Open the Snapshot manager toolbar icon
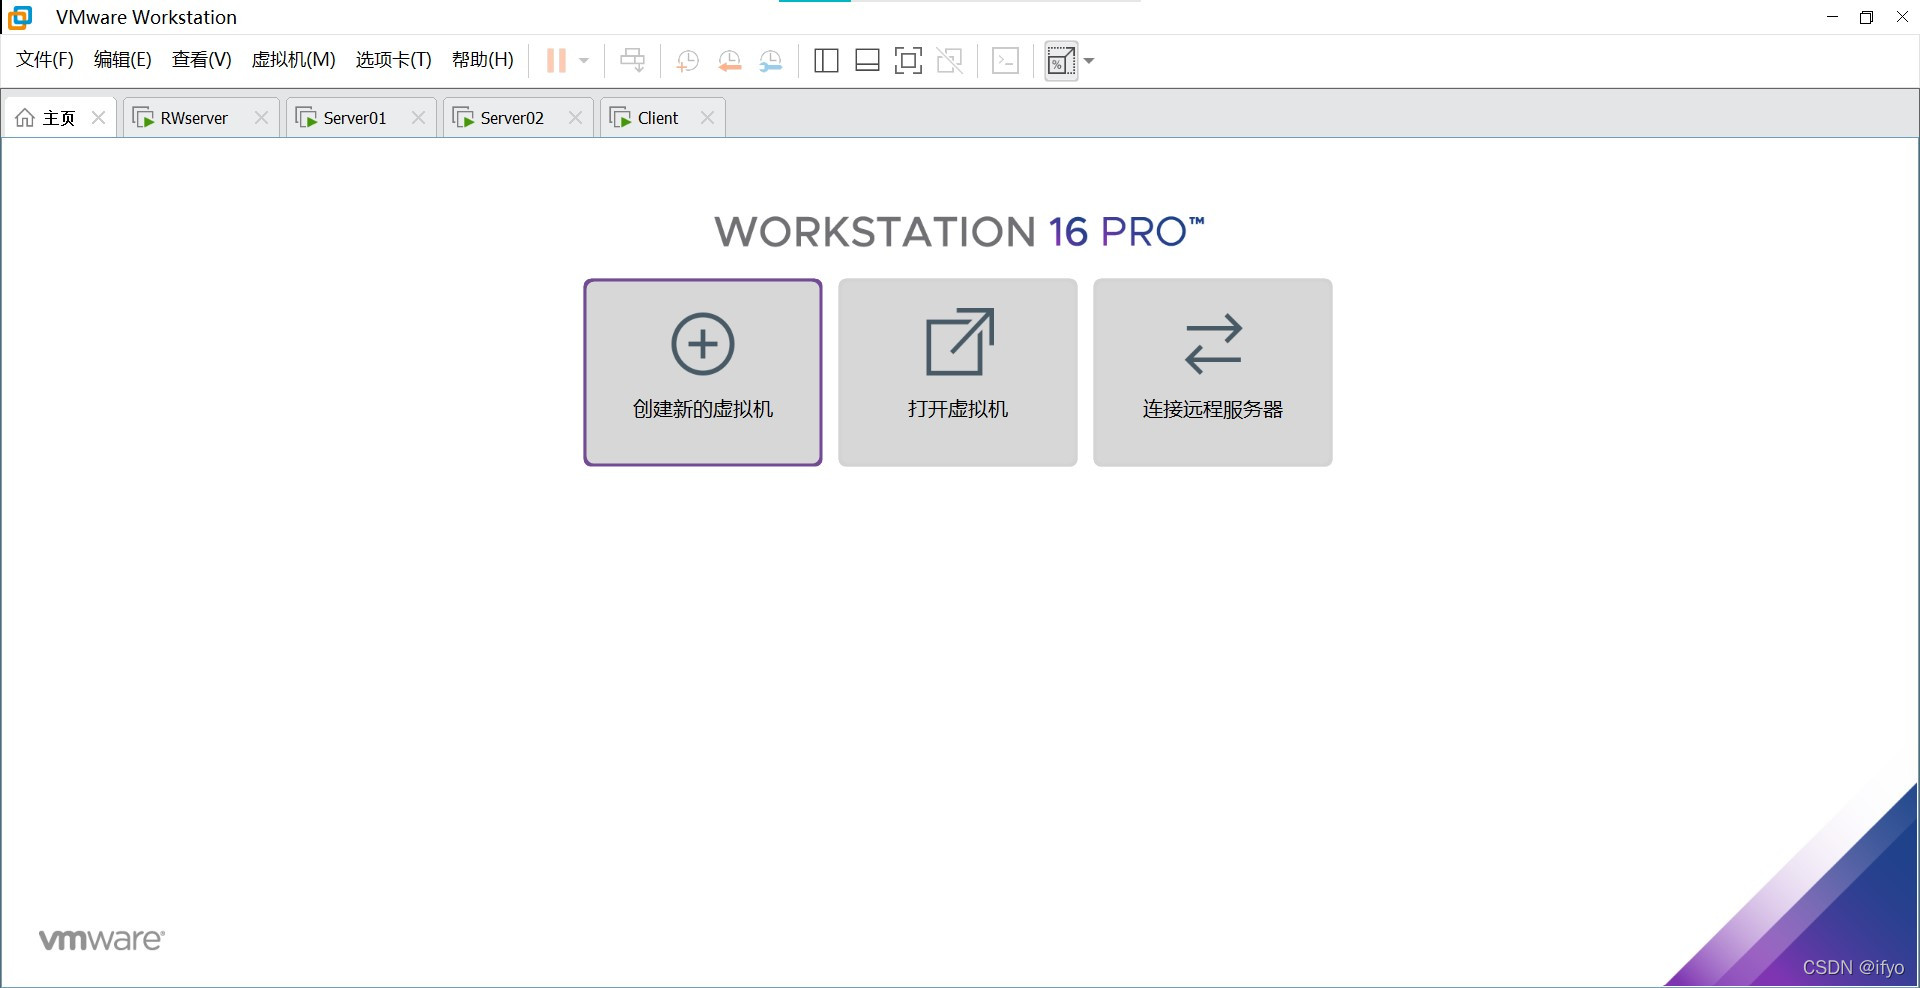The width and height of the screenshot is (1920, 988). tap(770, 61)
